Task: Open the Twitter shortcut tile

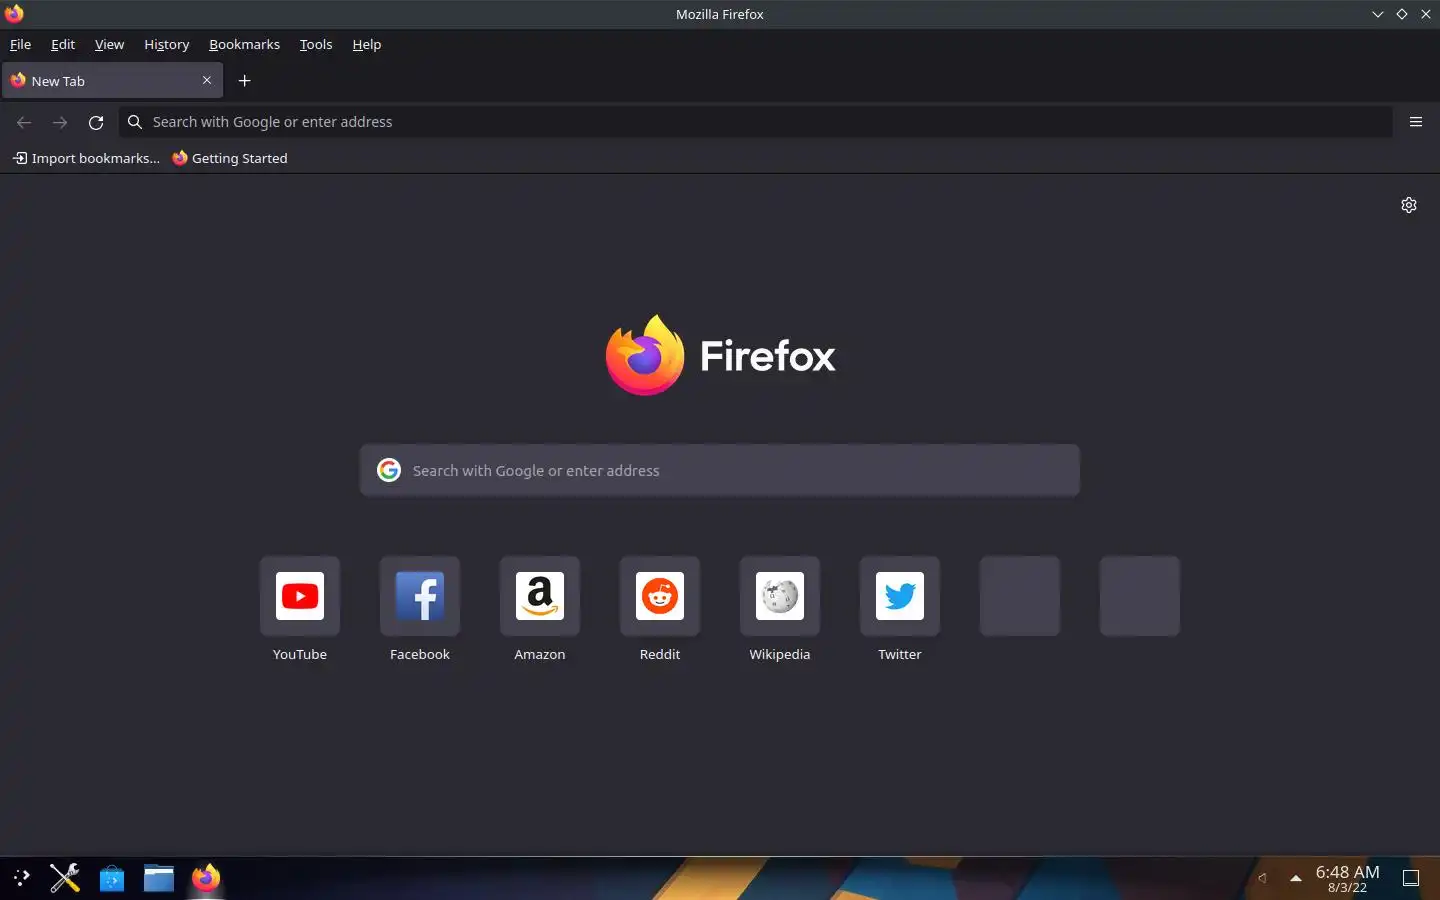Action: (900, 596)
